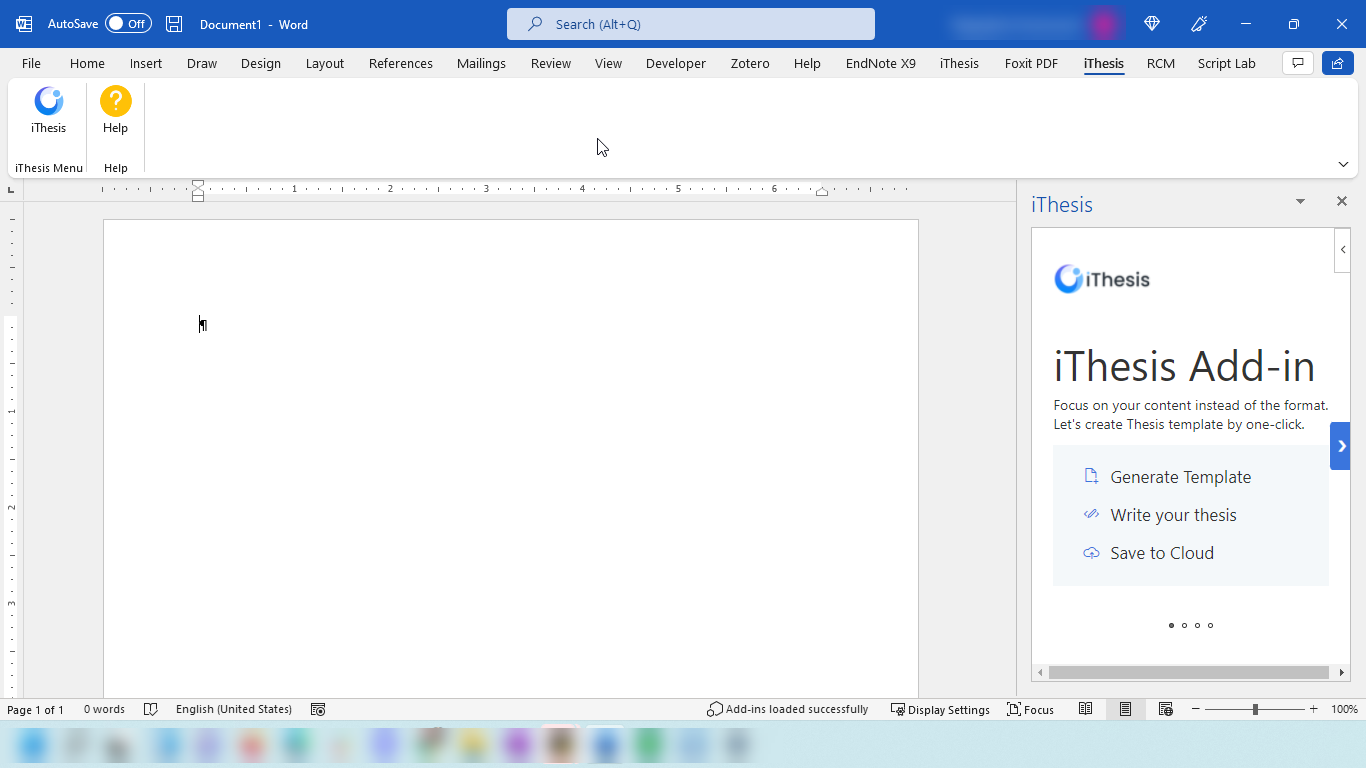Click the English (United States) language indicator
This screenshot has width=1366, height=768.
point(234,709)
